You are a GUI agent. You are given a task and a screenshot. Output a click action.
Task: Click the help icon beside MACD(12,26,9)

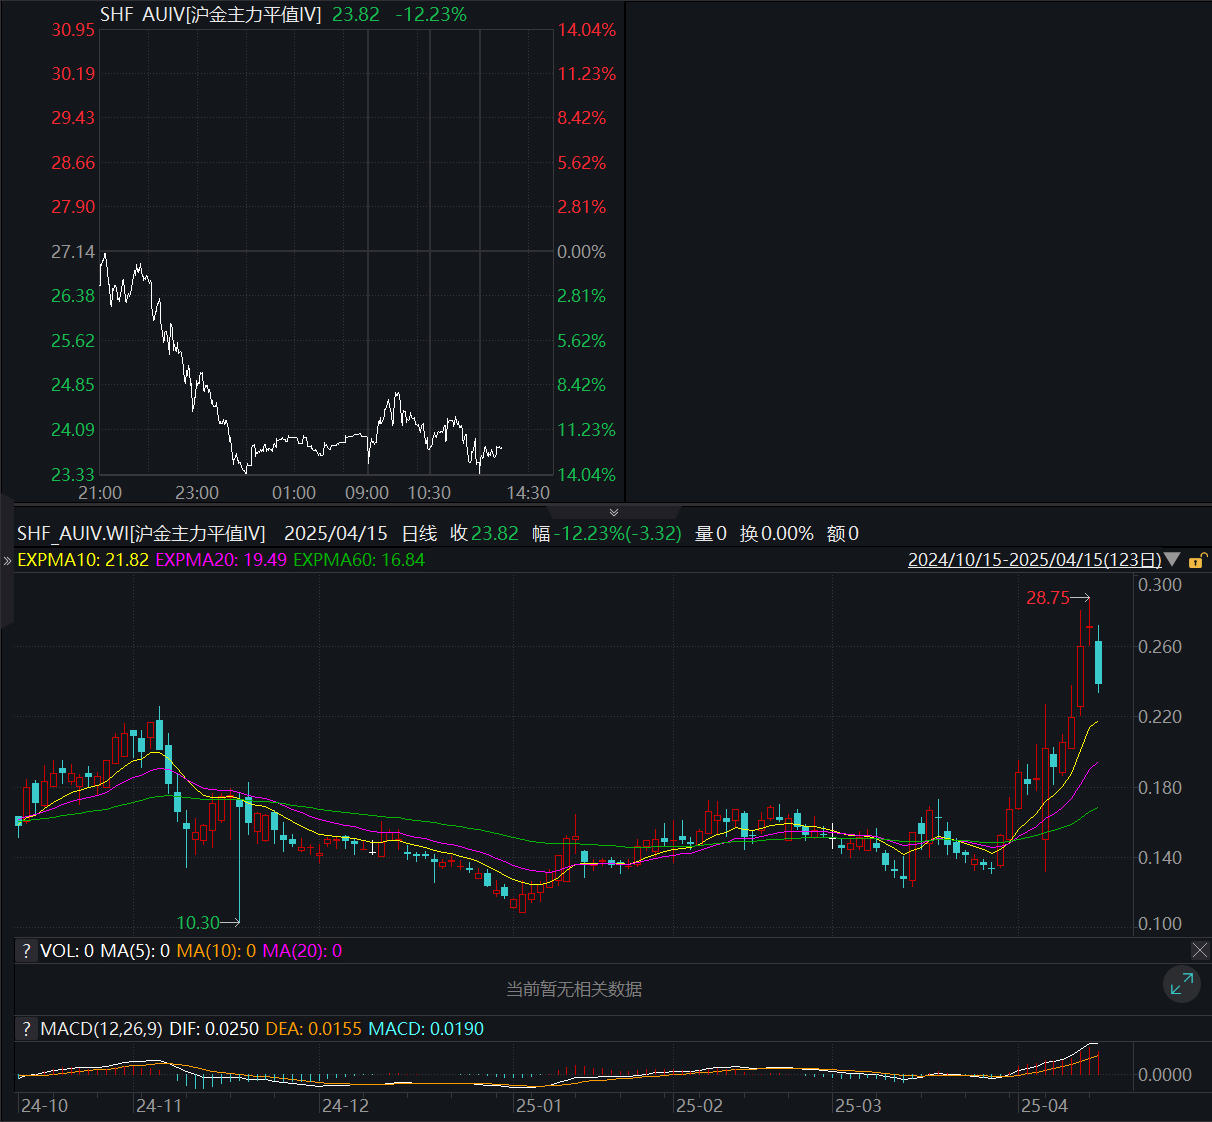pos(27,1029)
